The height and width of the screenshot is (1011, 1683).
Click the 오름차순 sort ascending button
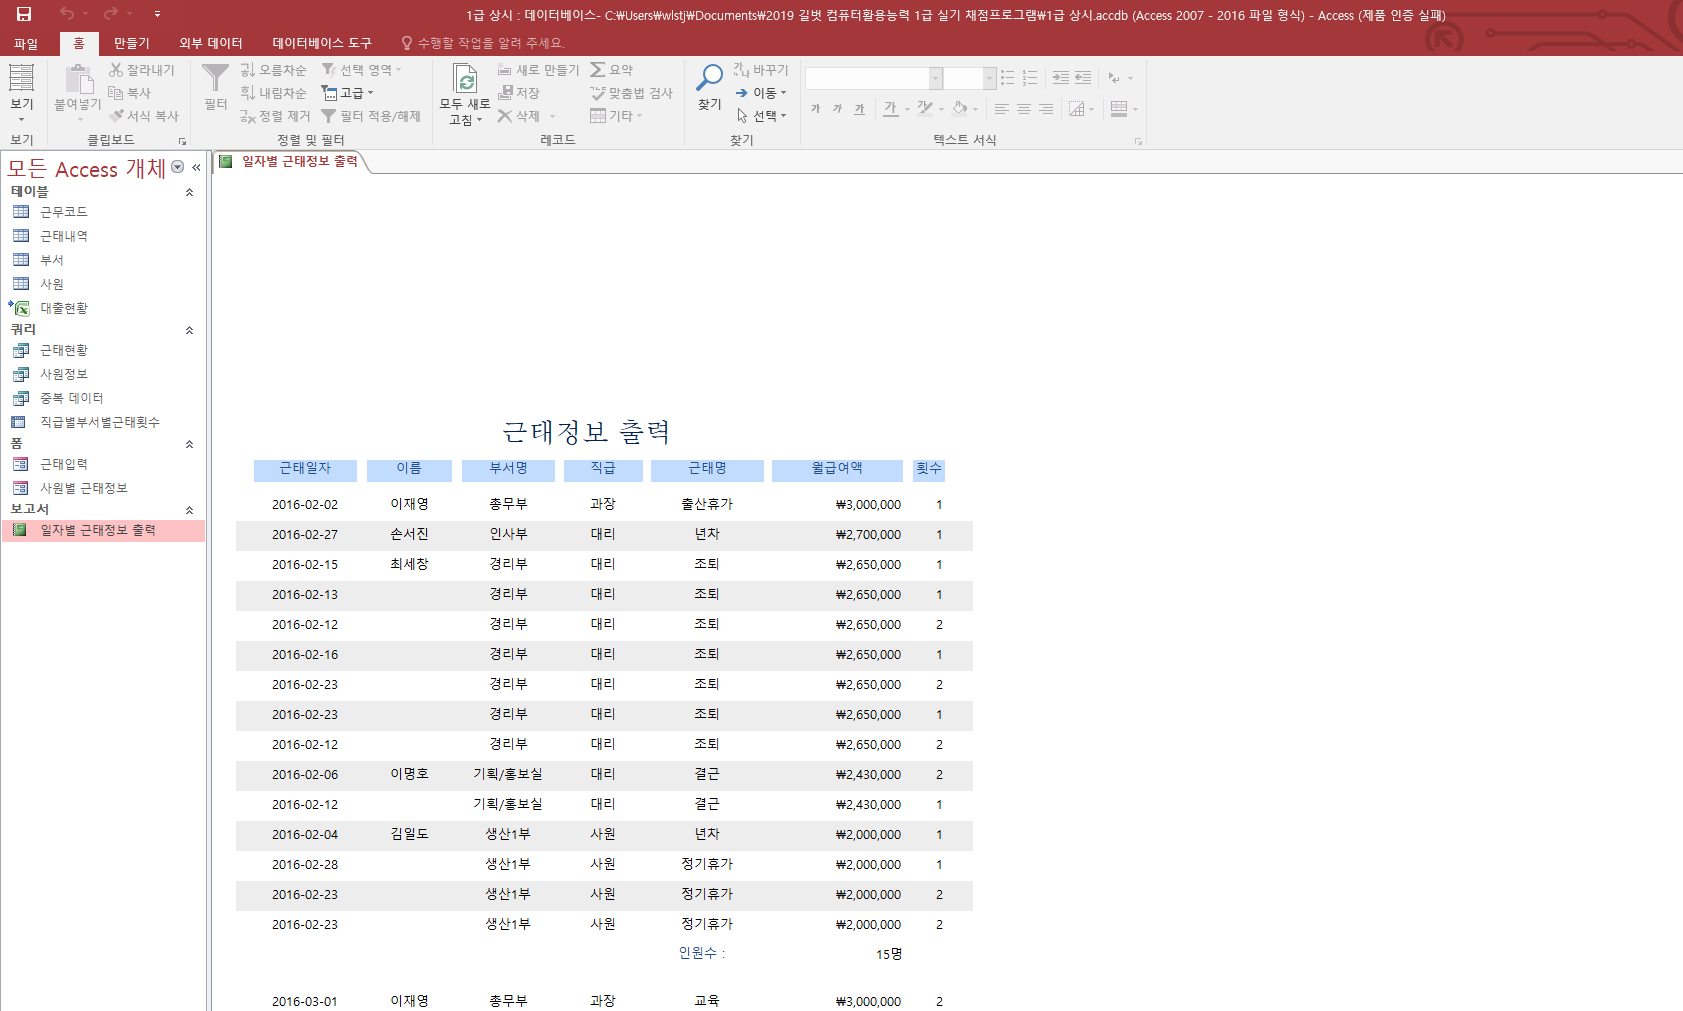click(273, 70)
